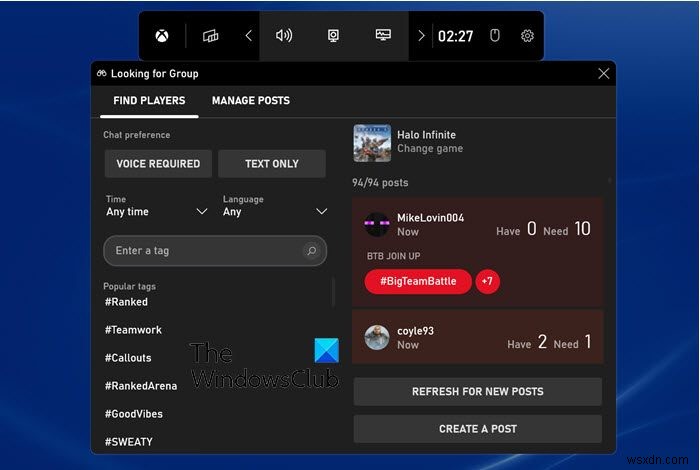Select the #Callouts popular tag
The height and width of the screenshot is (470, 700).
pos(128,358)
